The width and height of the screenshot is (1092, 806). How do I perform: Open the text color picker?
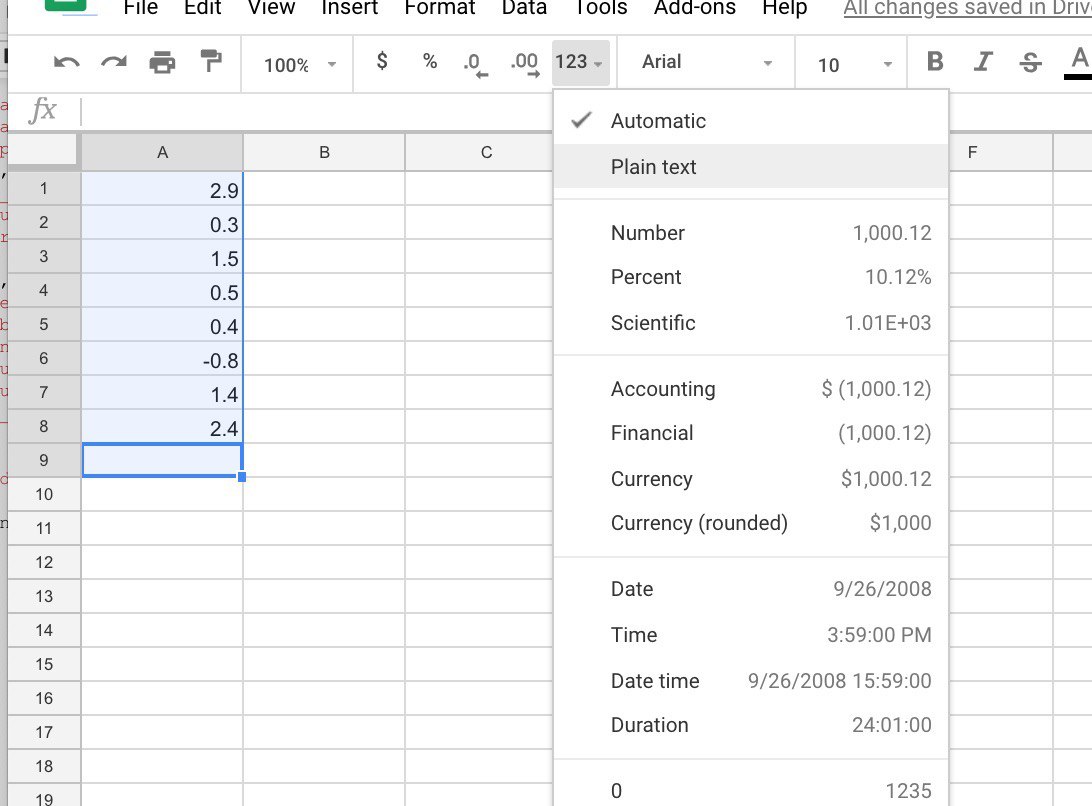1078,62
